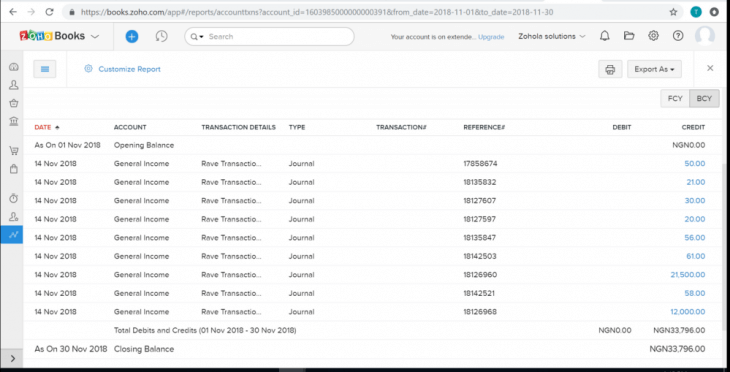Go back with the browser back arrow
This screenshot has height=372, width=730.
(13, 12)
